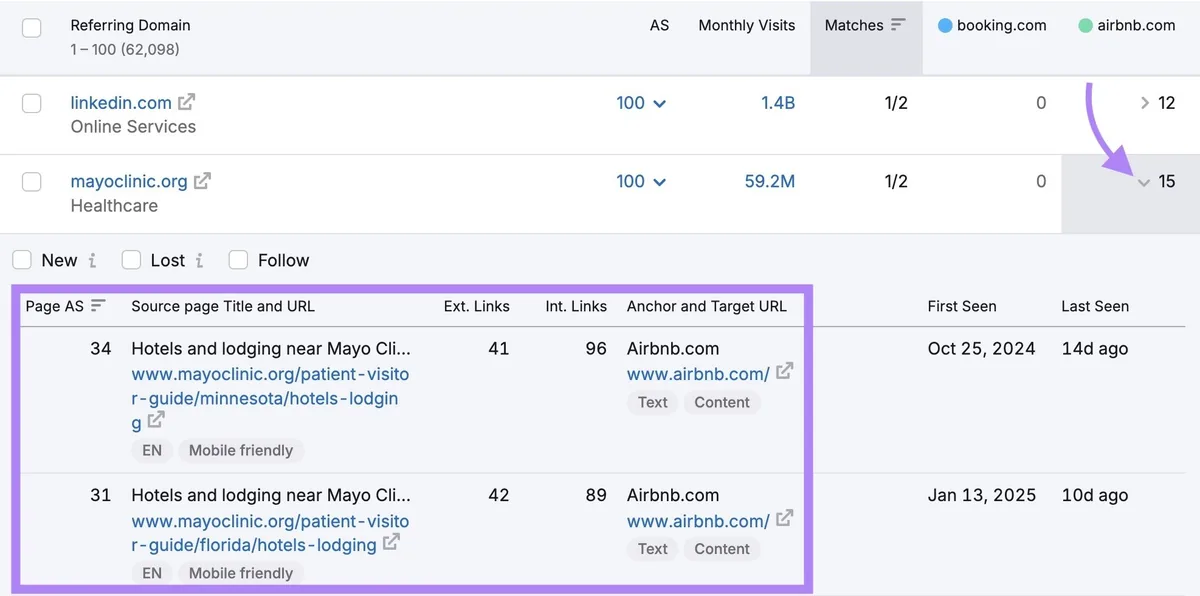Sort by Page AS icon

(98, 306)
